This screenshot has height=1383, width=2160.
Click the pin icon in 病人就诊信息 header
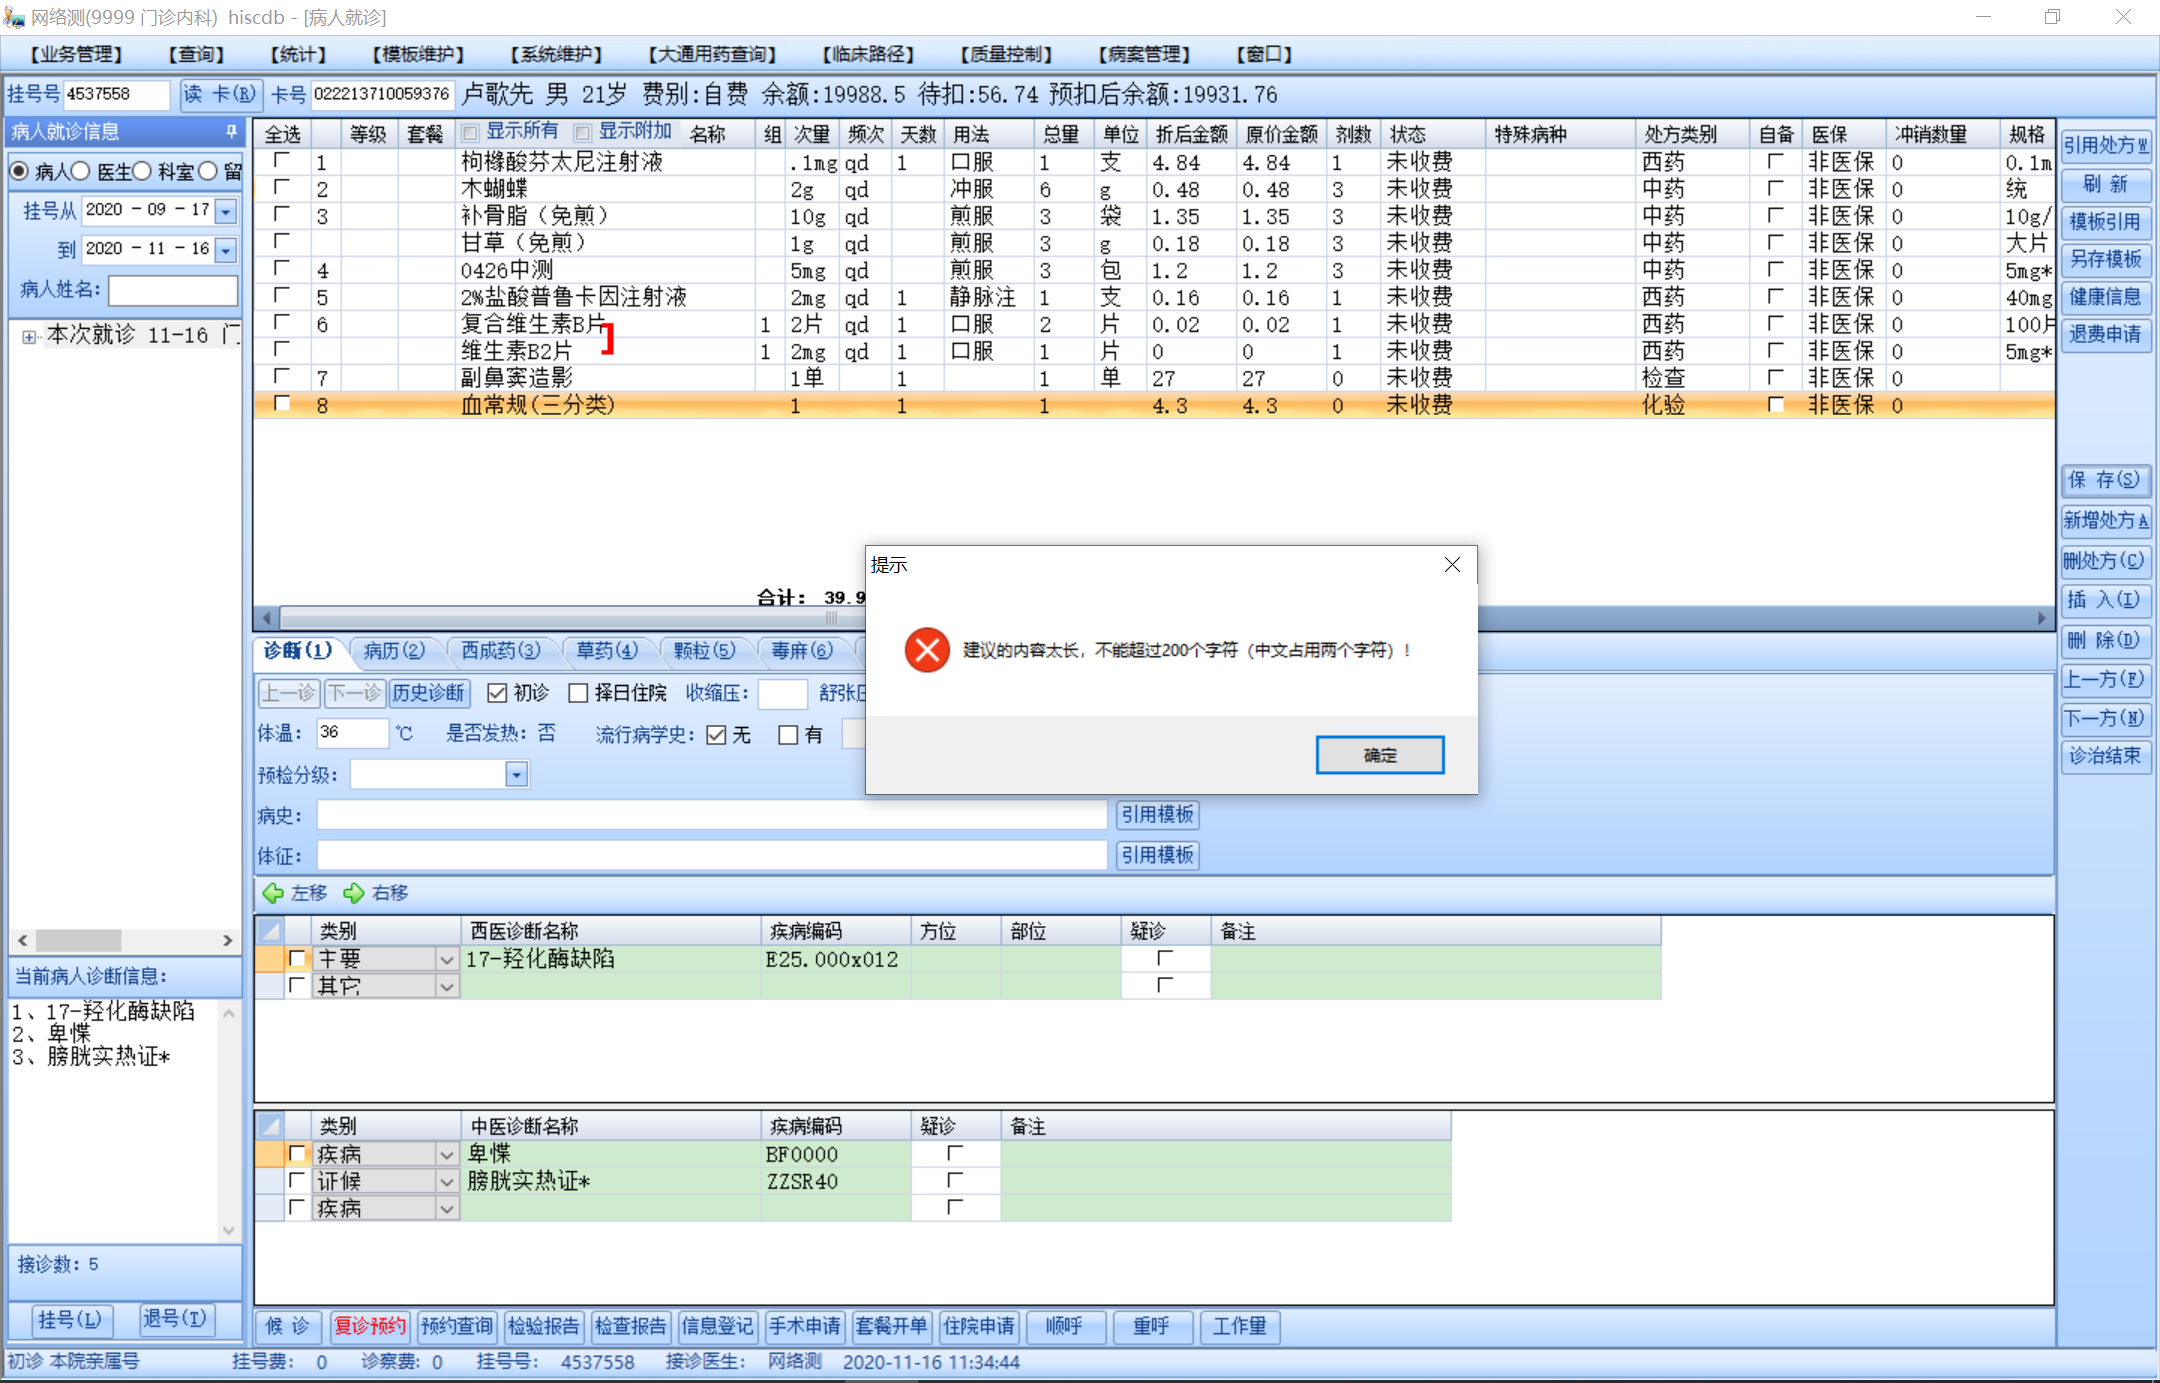point(231,131)
